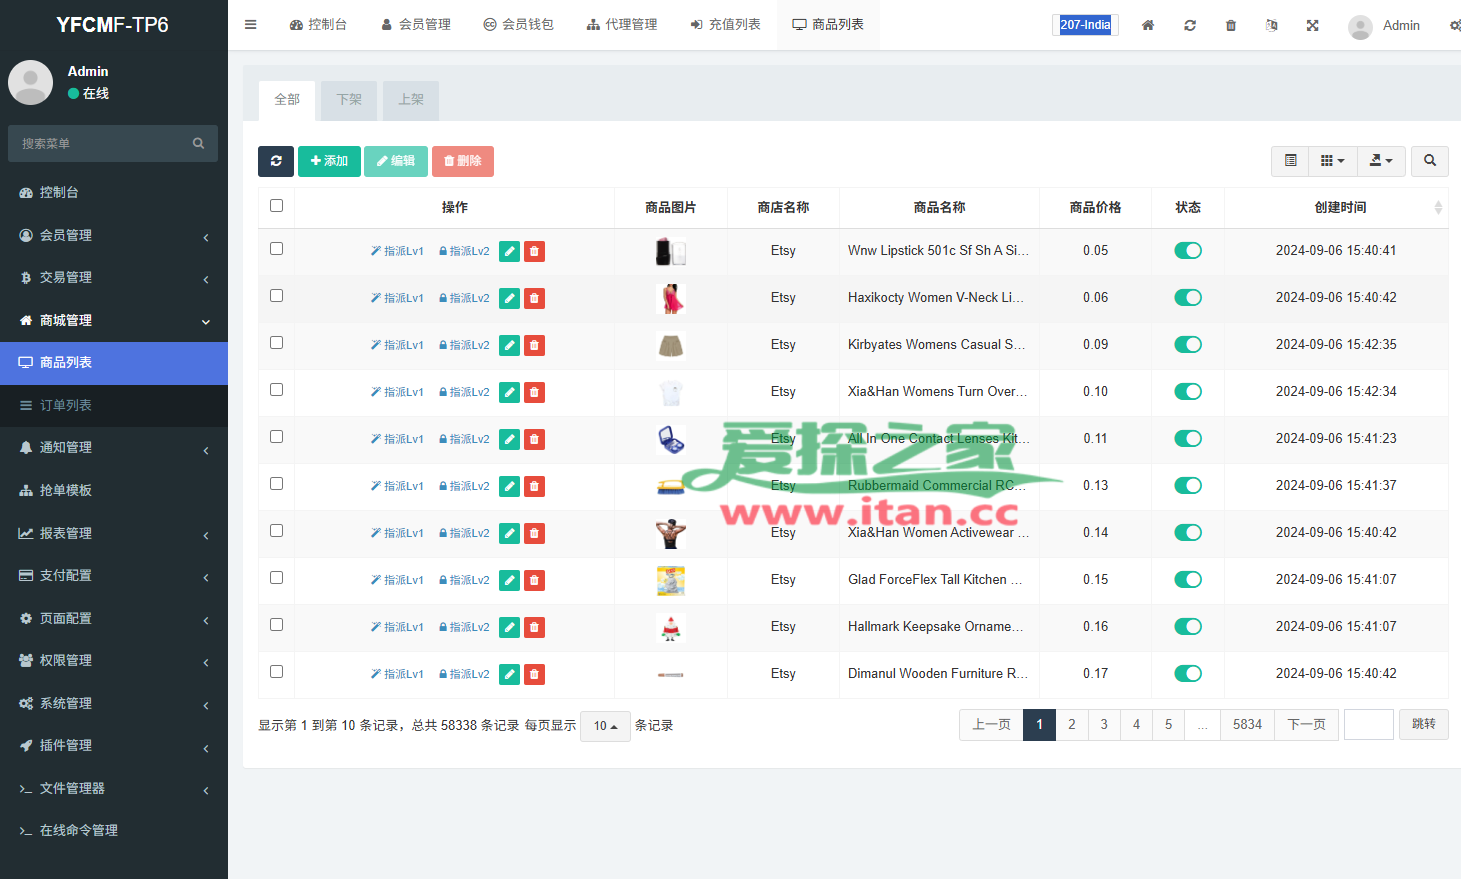Viewport: 1461px width, 879px height.
Task: Click the Glad ForceFlex product thumbnail
Action: click(x=671, y=580)
